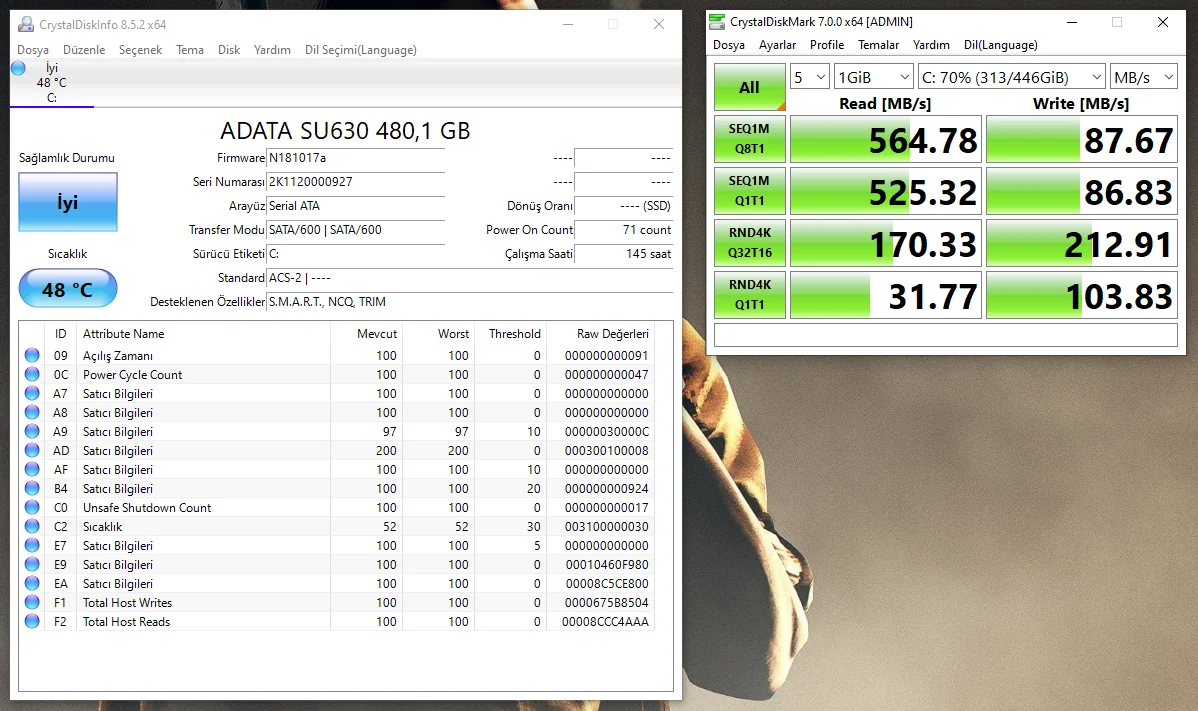This screenshot has width=1198, height=711.
Task: Click the RND4K Q32T16 write result 212.91
Action: [1082, 244]
